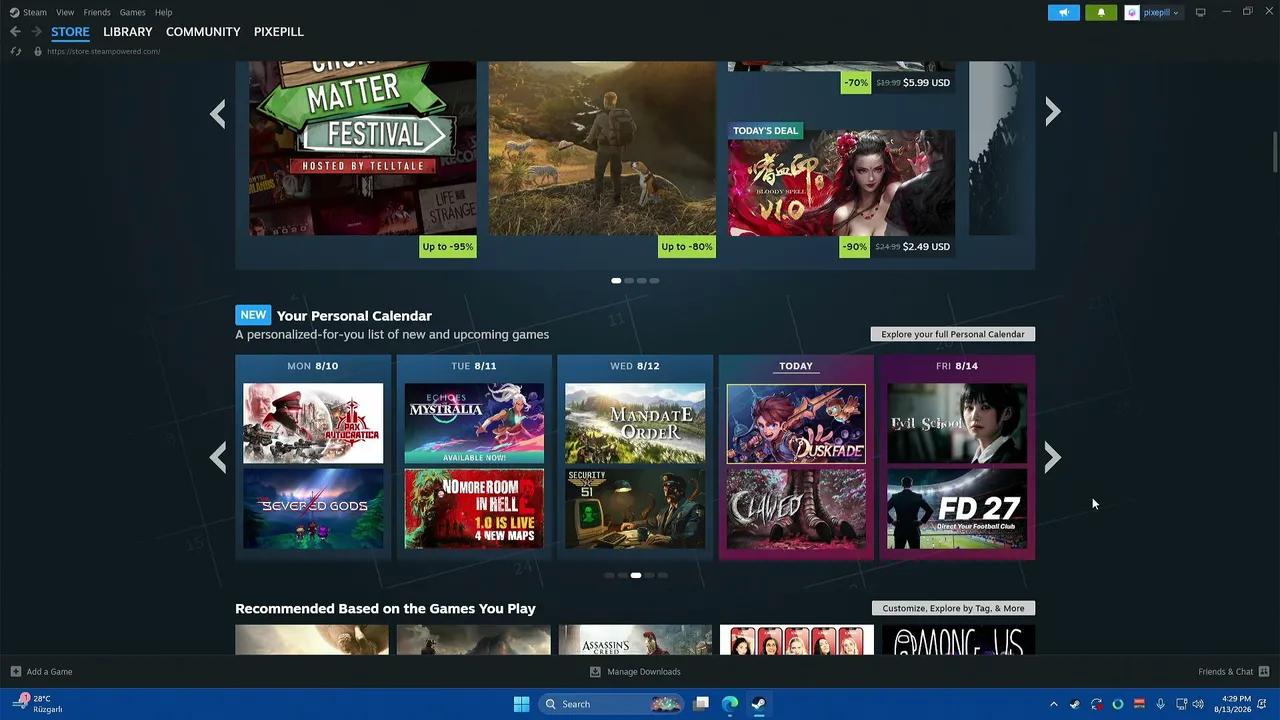Switch to Big Picture mode icon
This screenshot has width=1280, height=720.
[x=1200, y=12]
